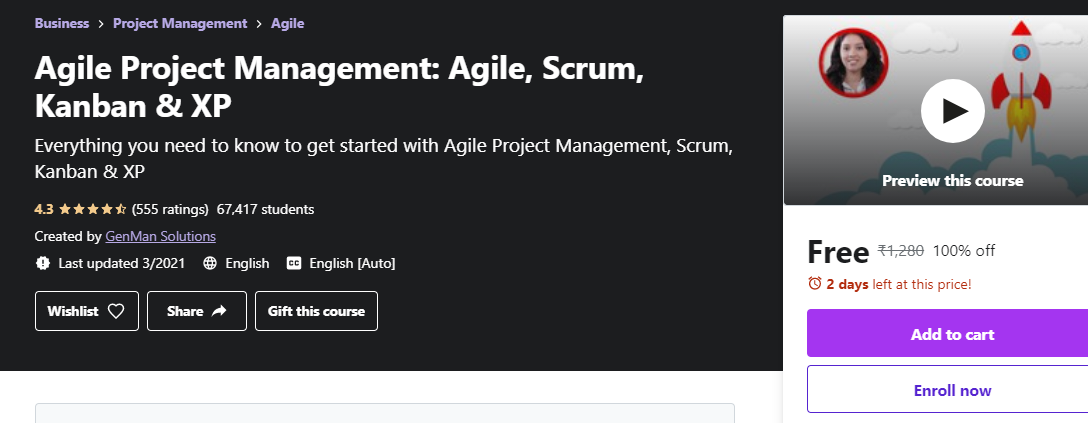Click the alarm clock icon by price
Viewport: 1088px width, 423px height.
coord(815,284)
